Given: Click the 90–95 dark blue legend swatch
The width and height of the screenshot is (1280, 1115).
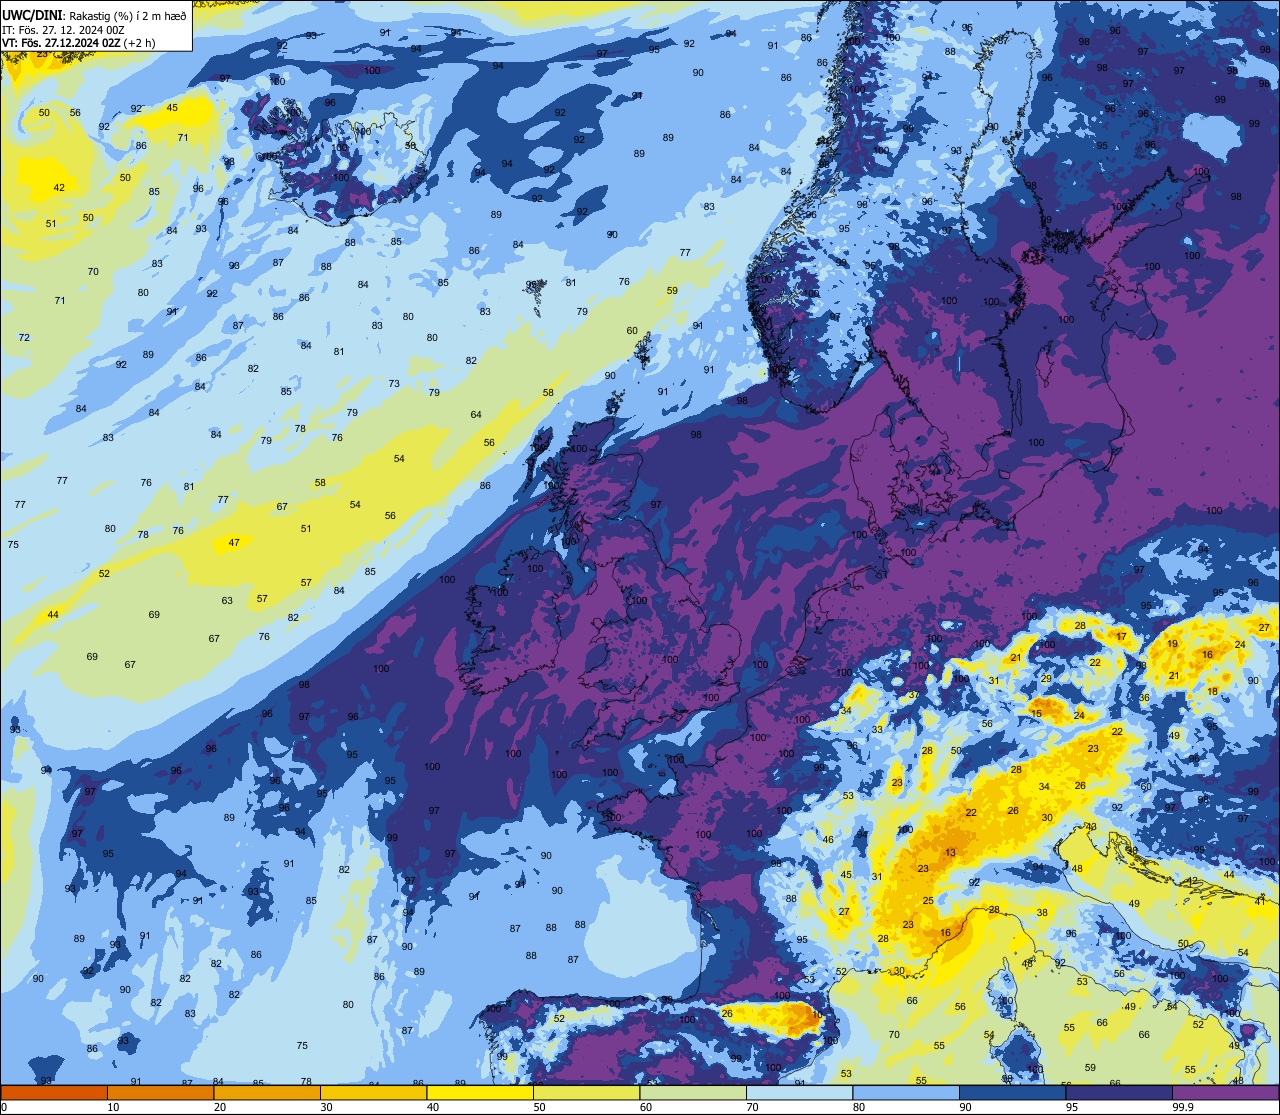Looking at the screenshot, I should pyautogui.click(x=1012, y=1093).
